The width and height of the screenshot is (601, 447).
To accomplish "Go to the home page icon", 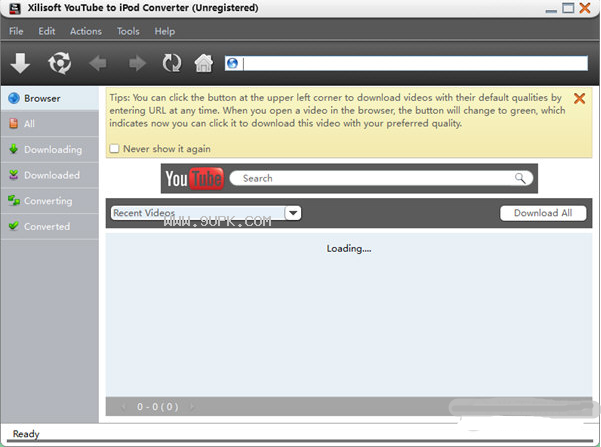I will (x=204, y=63).
